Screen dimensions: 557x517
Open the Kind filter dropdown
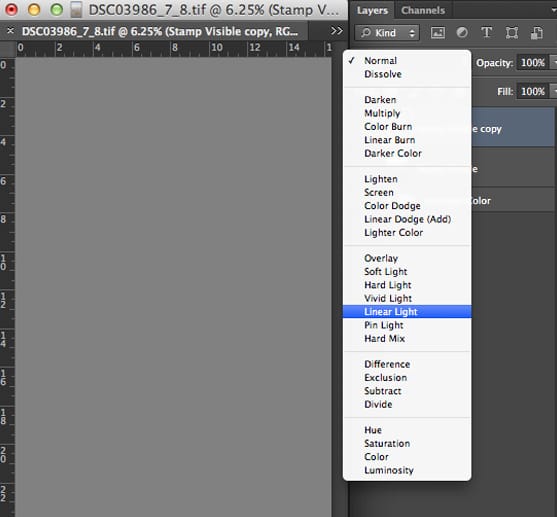tap(387, 33)
